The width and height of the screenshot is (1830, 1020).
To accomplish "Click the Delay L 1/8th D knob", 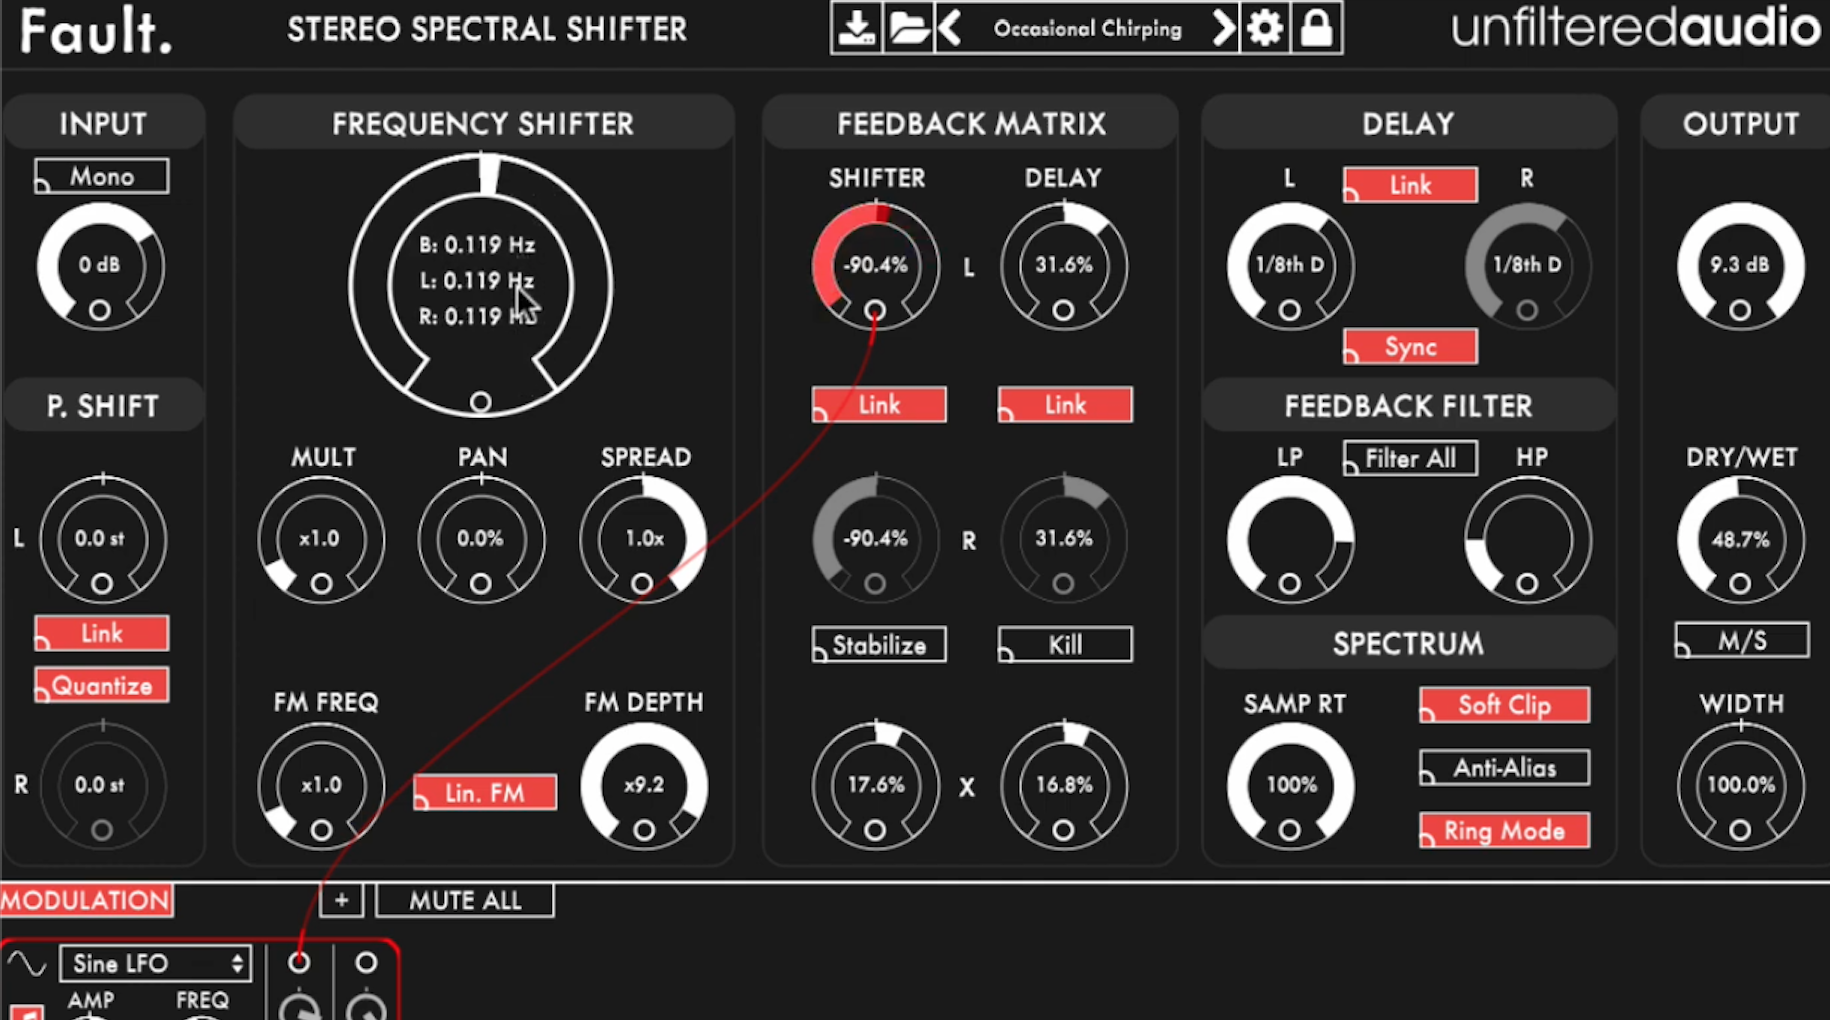I will (1290, 266).
